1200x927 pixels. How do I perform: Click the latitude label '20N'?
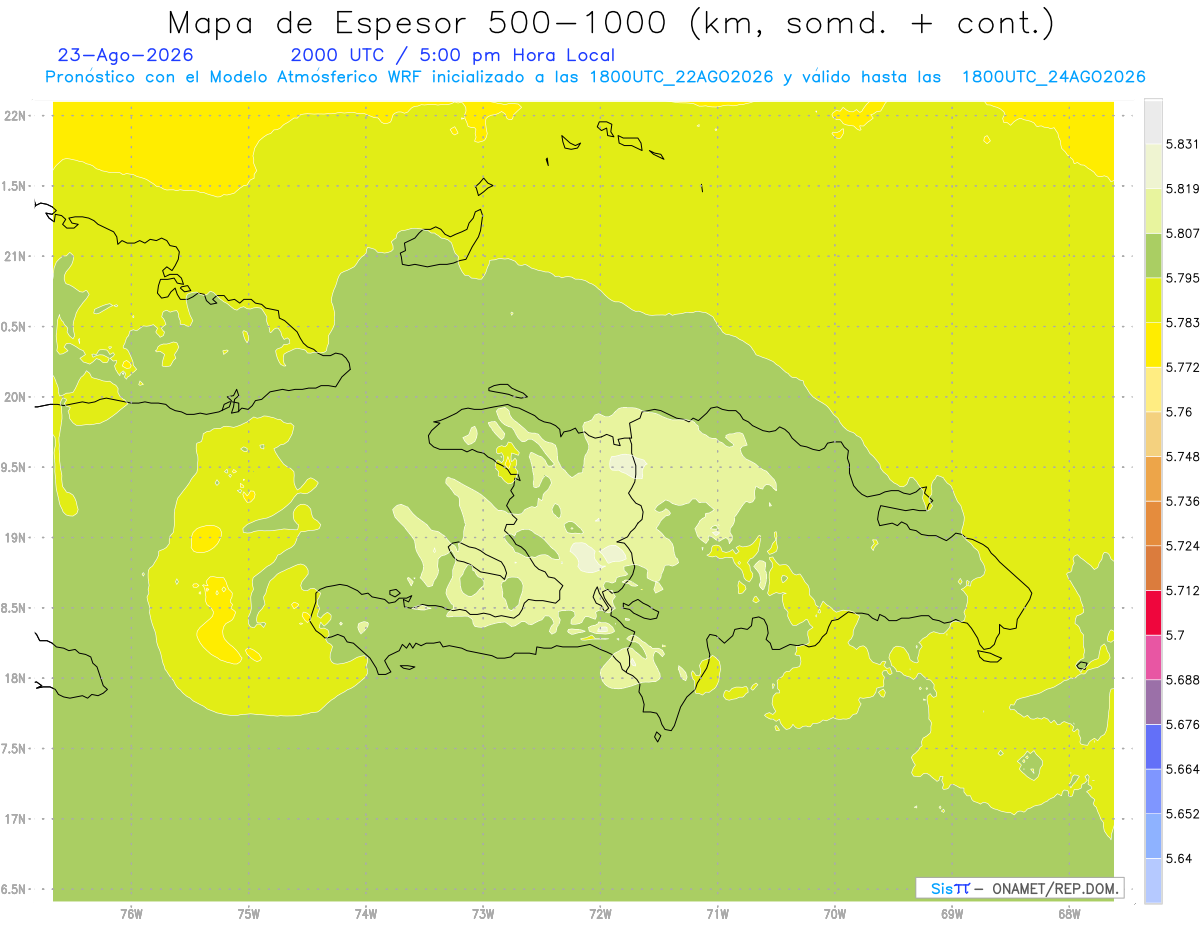(14, 397)
